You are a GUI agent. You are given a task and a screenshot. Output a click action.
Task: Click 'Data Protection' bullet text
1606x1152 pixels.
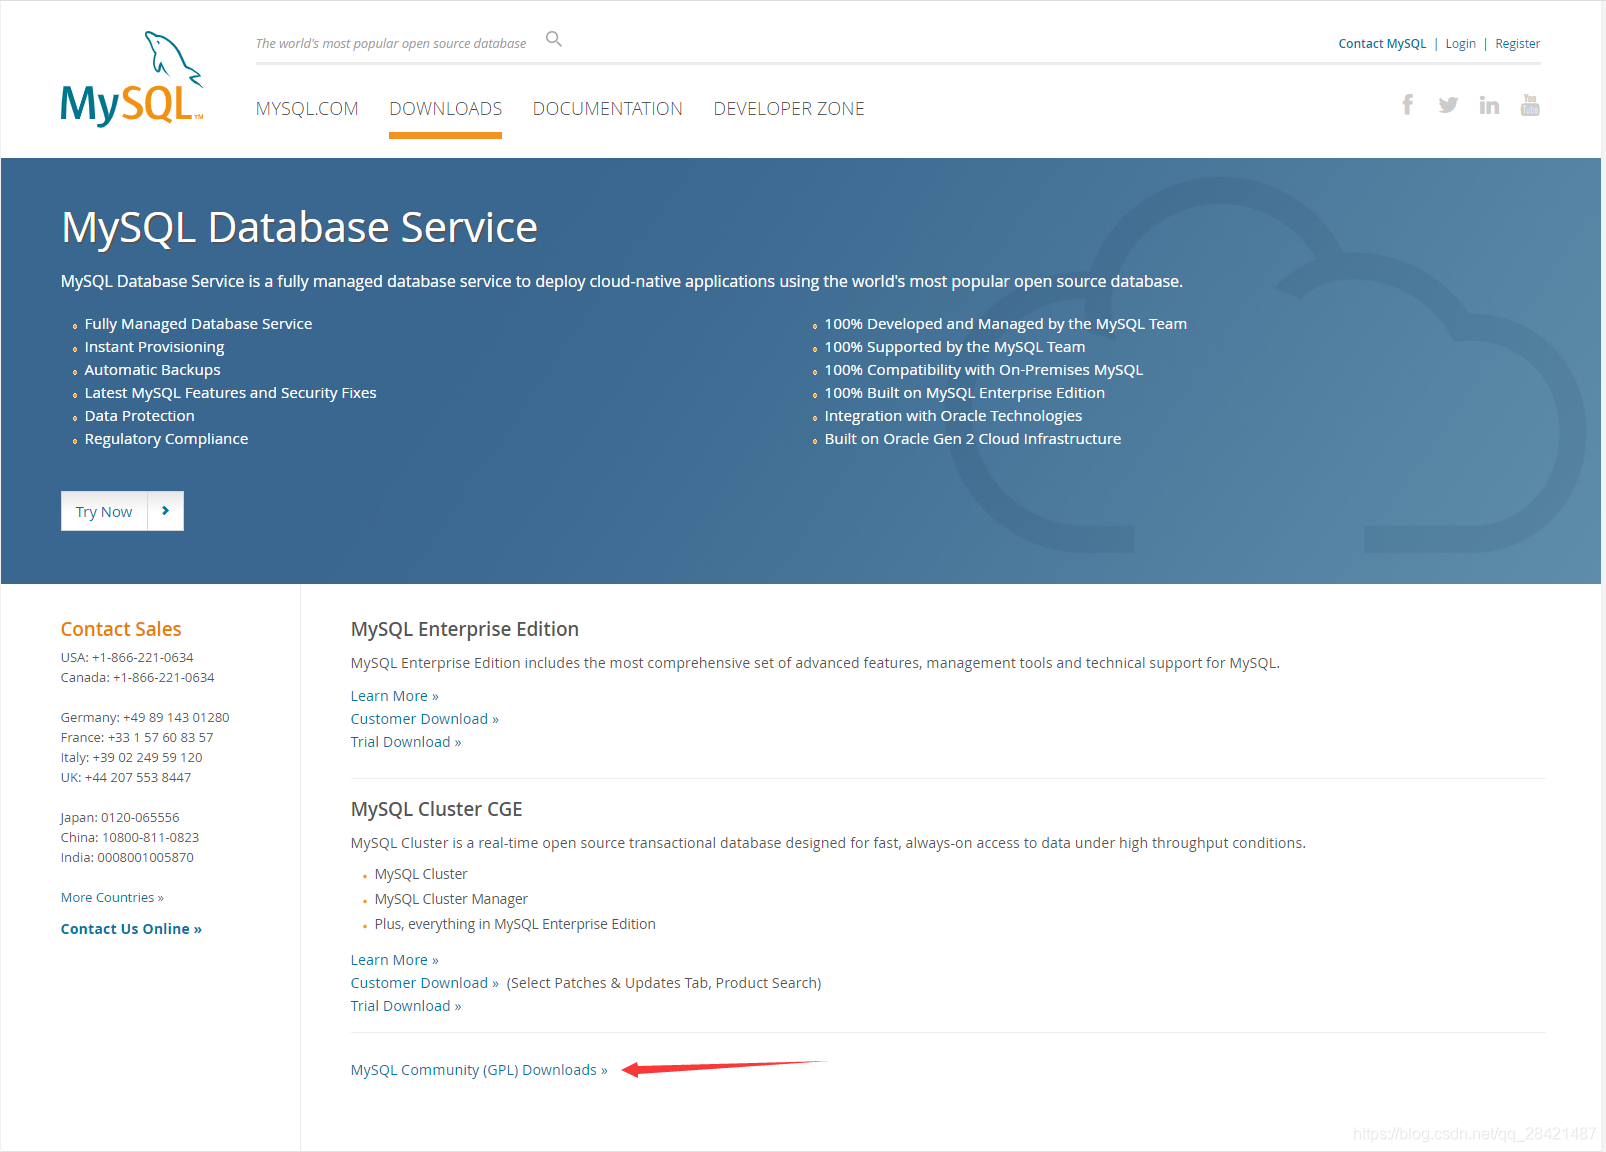140,416
